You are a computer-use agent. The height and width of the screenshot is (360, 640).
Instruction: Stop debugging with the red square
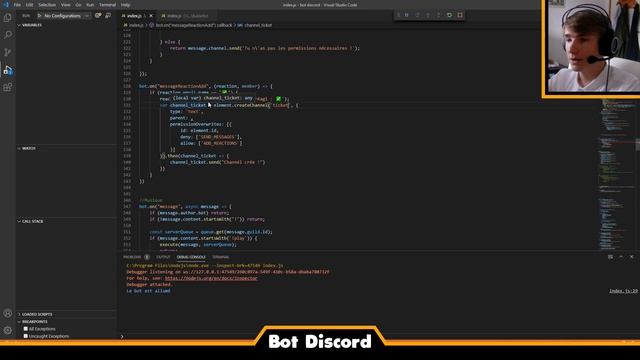460,15
